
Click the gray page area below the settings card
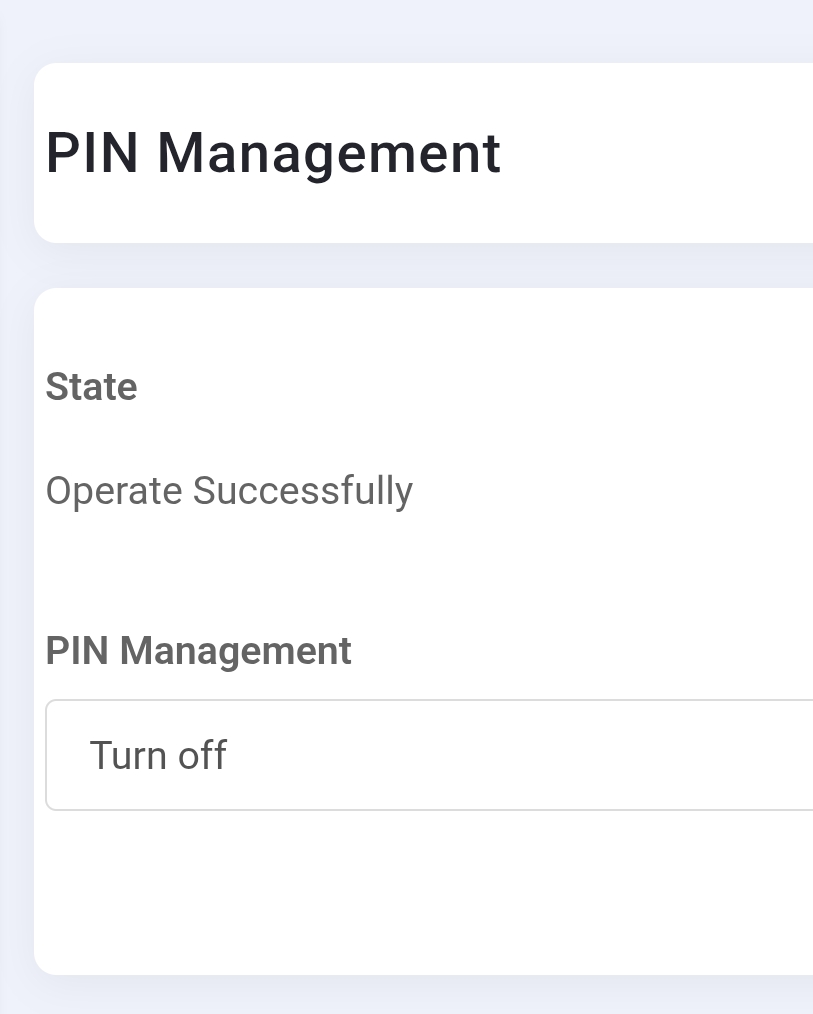pyautogui.click(x=400, y=995)
